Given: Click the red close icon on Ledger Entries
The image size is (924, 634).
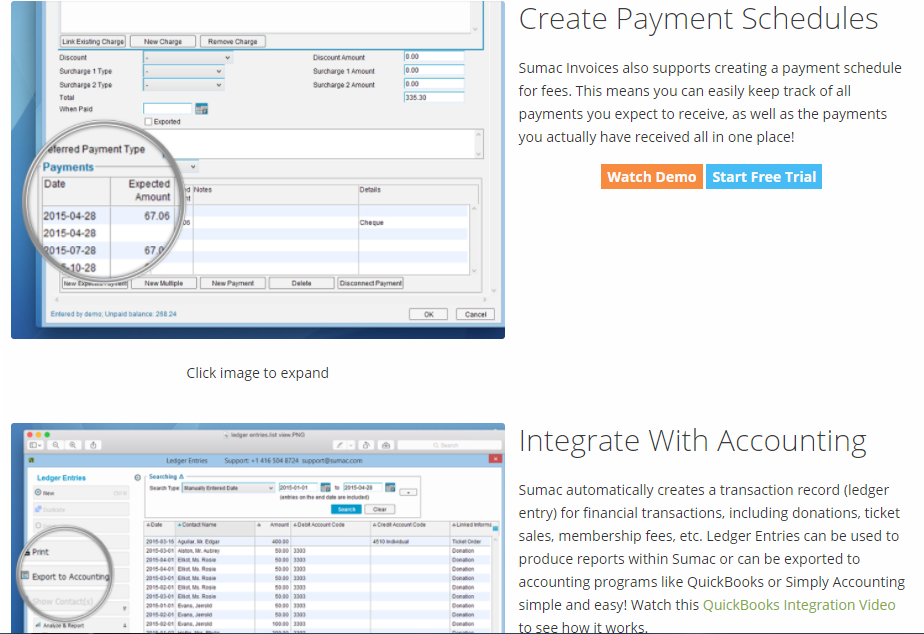Looking at the screenshot, I should tap(496, 459).
